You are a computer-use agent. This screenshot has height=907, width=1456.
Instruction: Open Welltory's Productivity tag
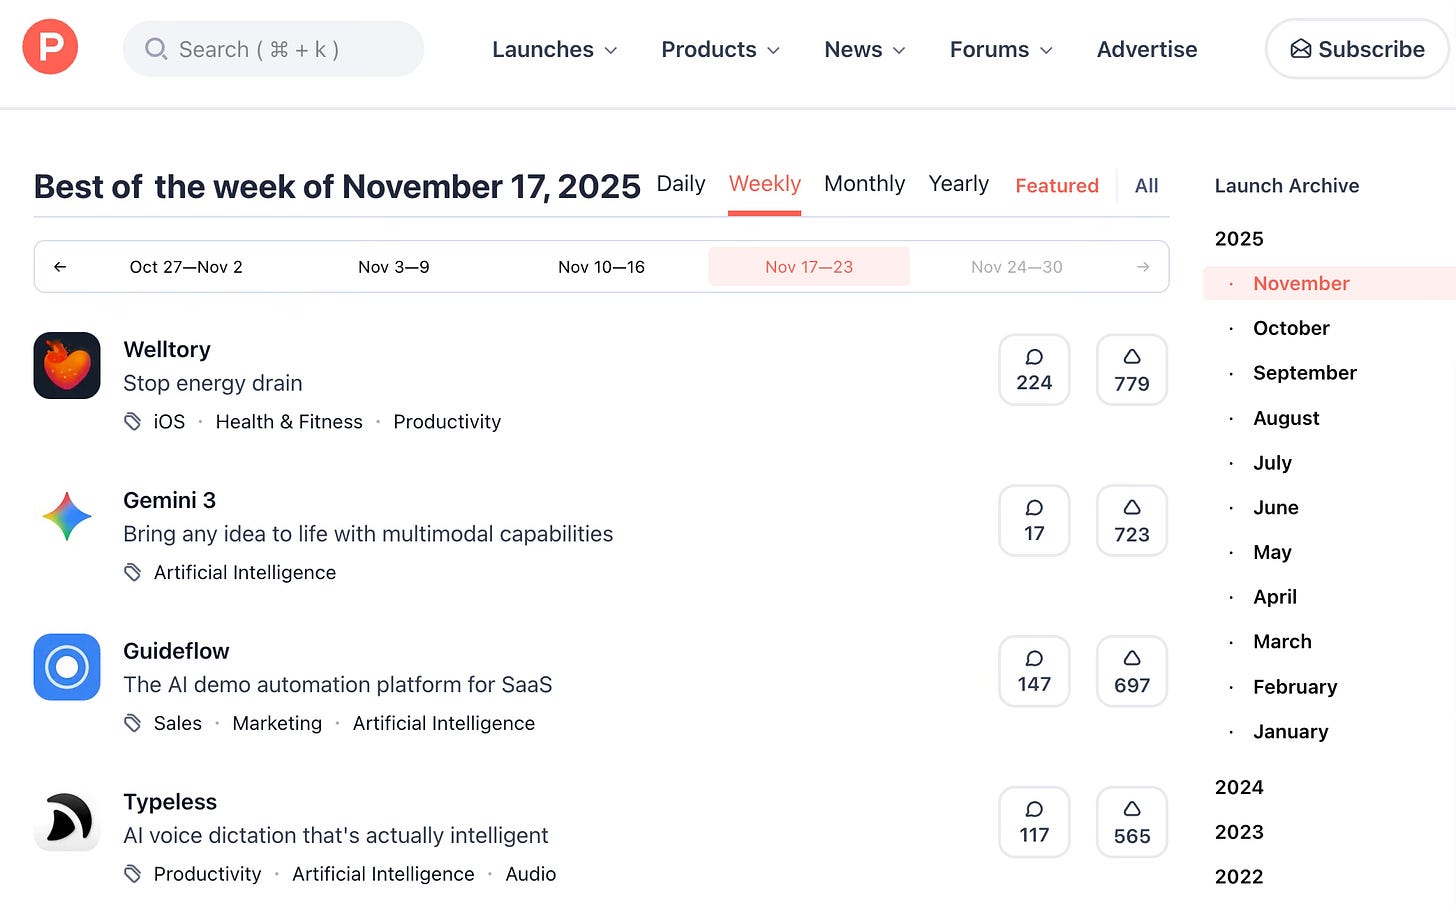coord(447,422)
